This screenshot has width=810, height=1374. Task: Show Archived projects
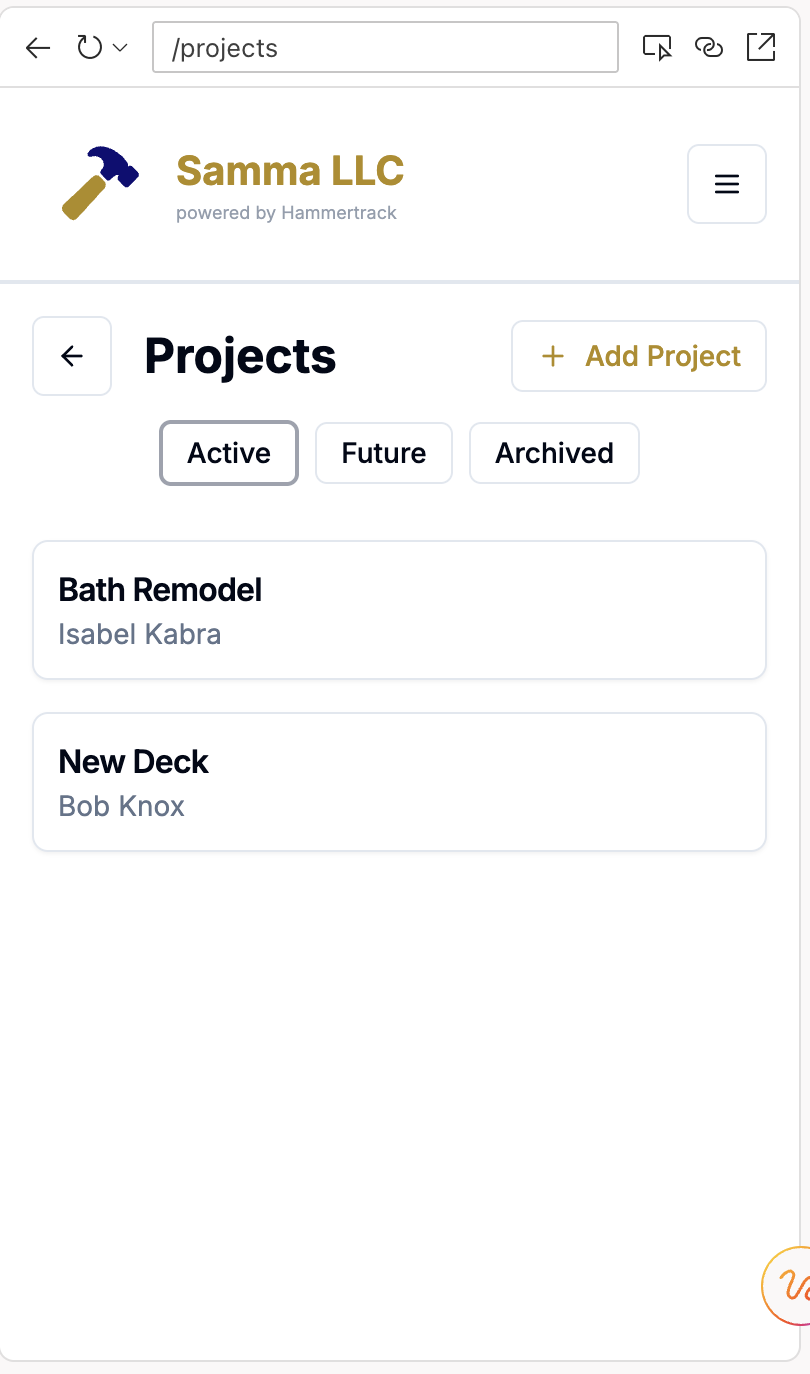(x=554, y=453)
